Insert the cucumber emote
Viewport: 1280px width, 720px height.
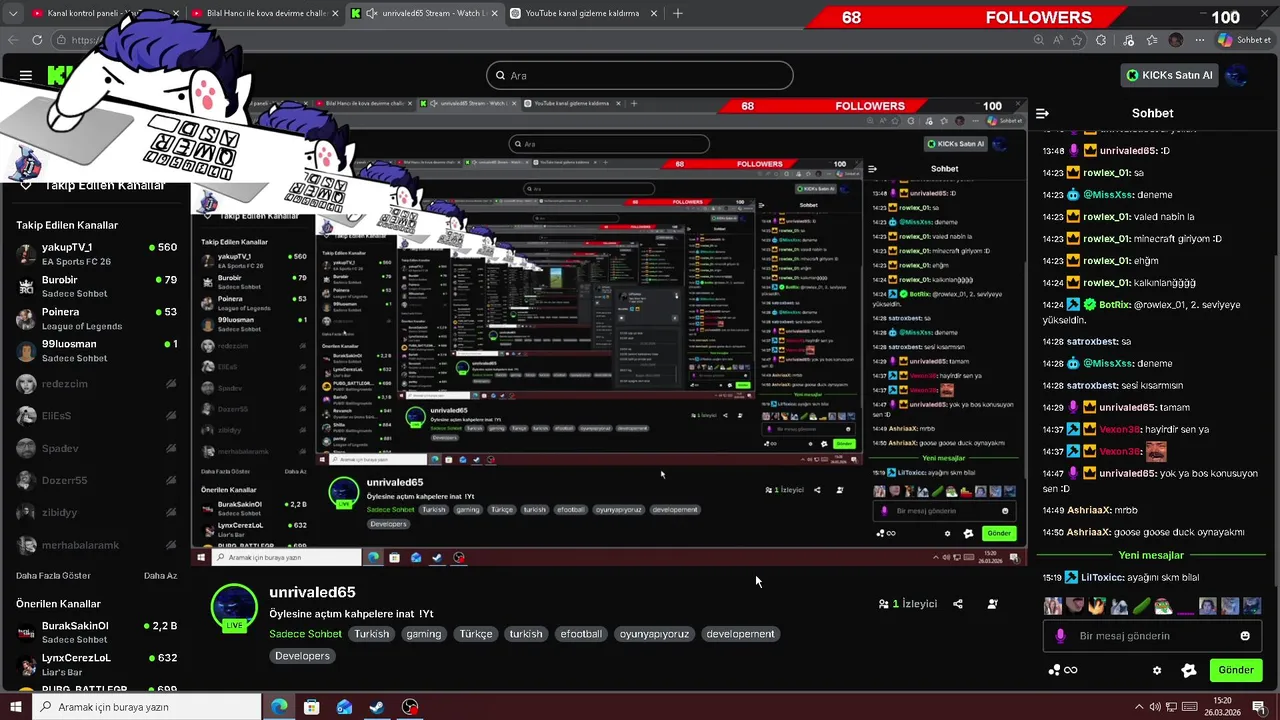coord(1142,606)
